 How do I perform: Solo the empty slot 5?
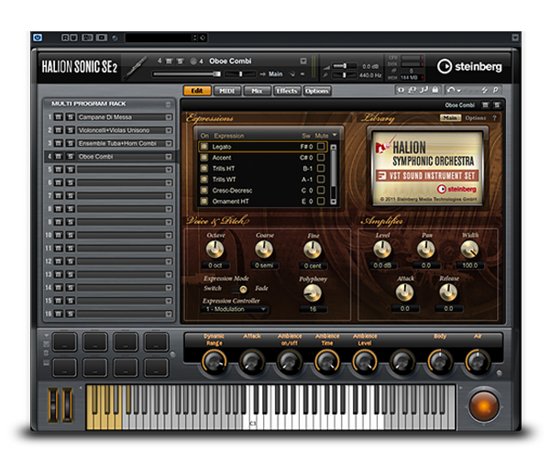pos(71,169)
